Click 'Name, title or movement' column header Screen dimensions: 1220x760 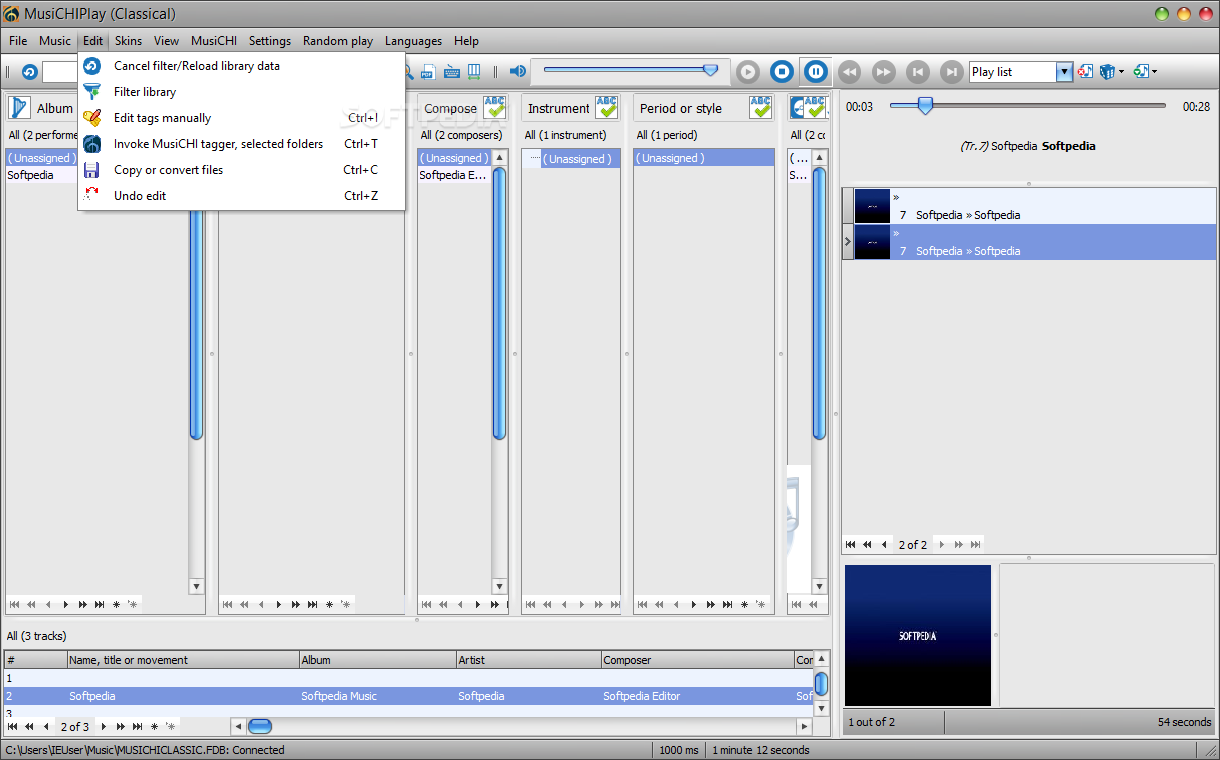pos(184,660)
